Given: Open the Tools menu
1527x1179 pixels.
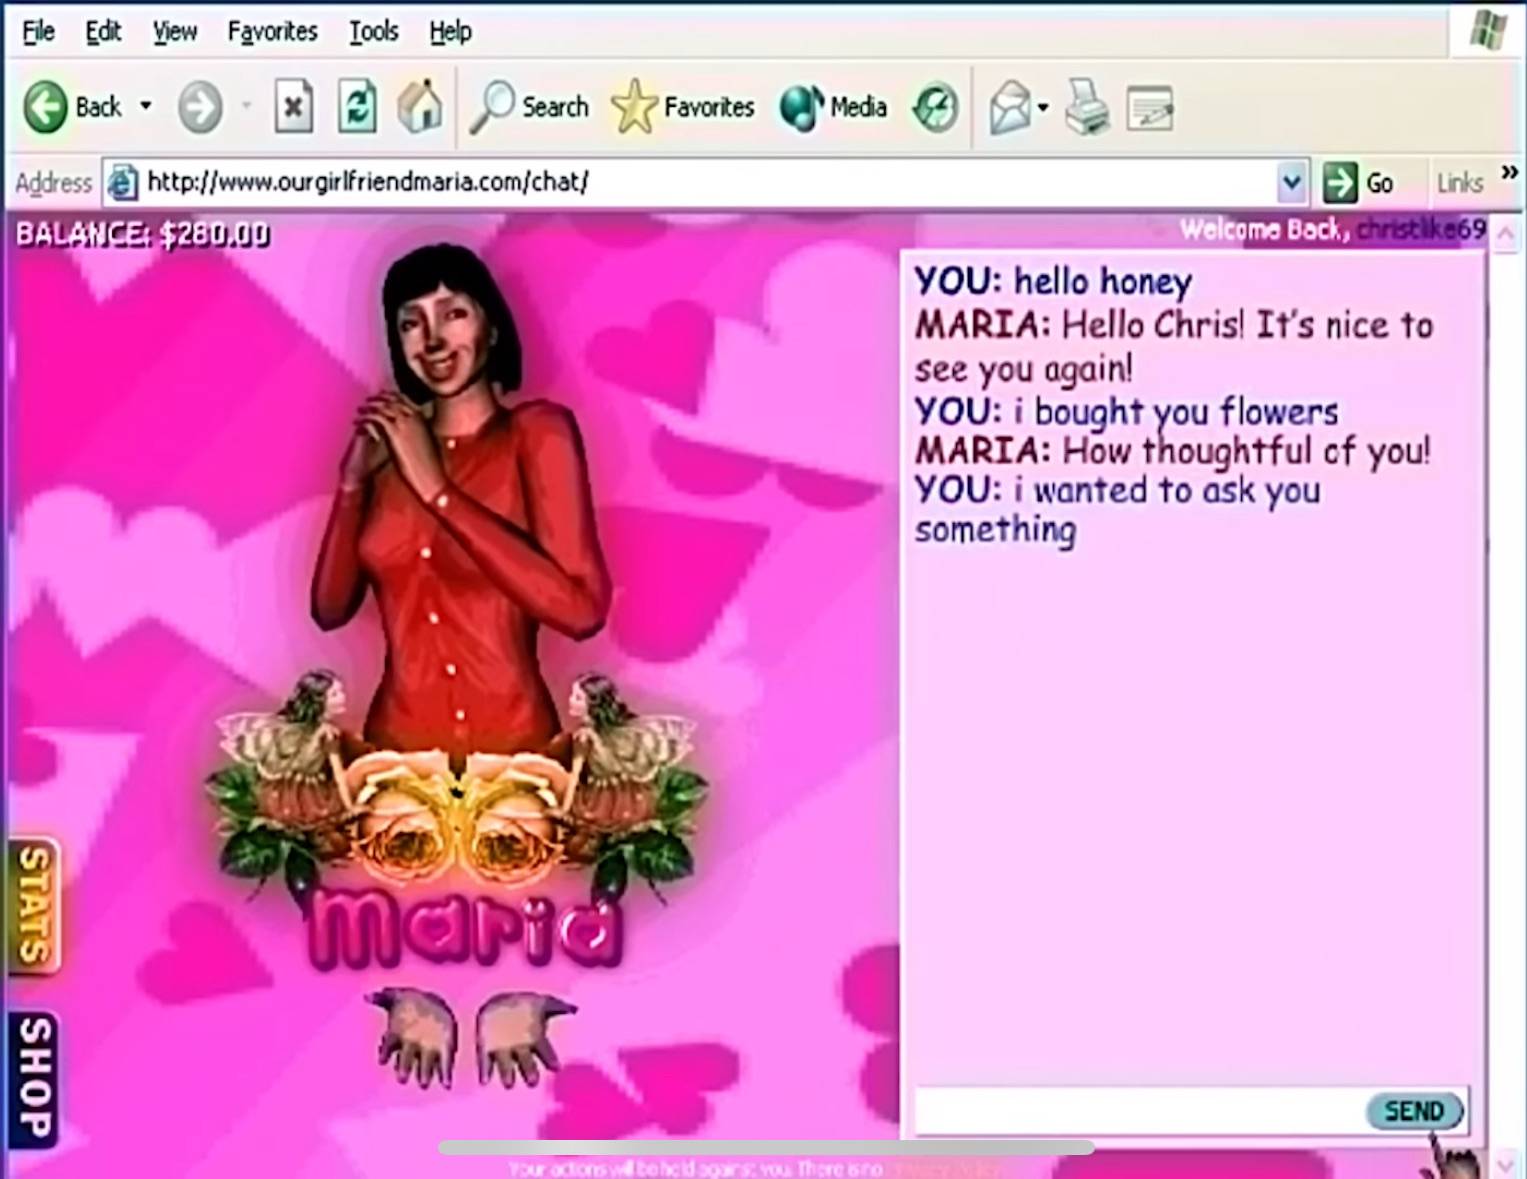Looking at the screenshot, I should point(373,32).
